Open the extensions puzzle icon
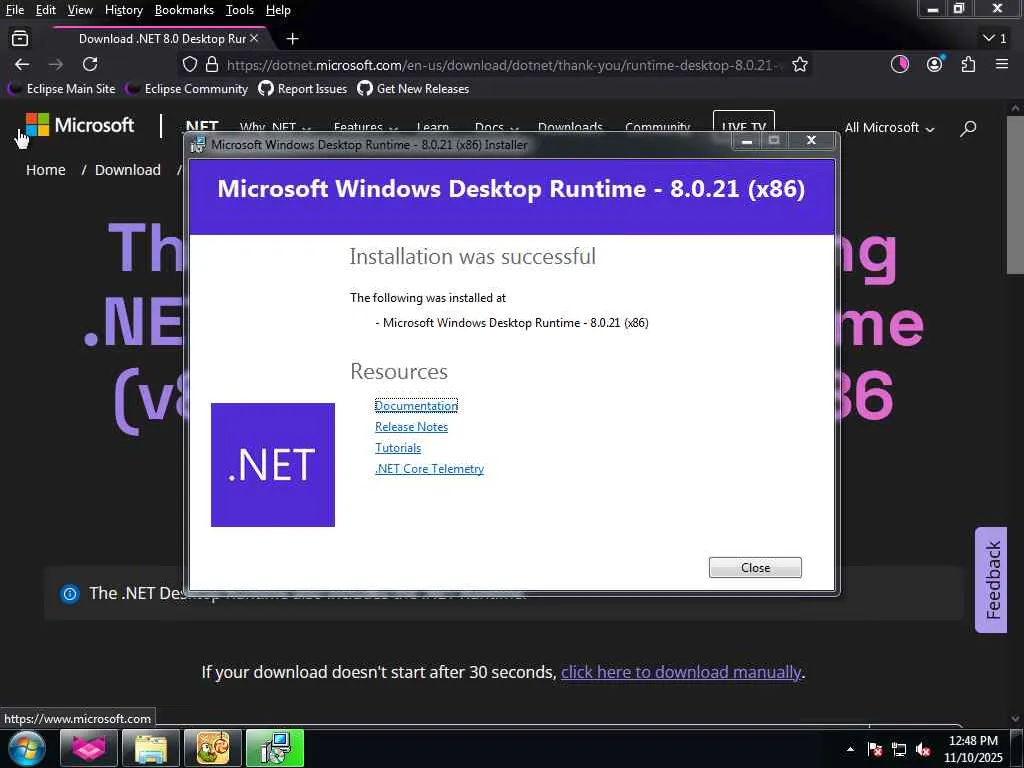Viewport: 1024px width, 768px height. tap(968, 64)
